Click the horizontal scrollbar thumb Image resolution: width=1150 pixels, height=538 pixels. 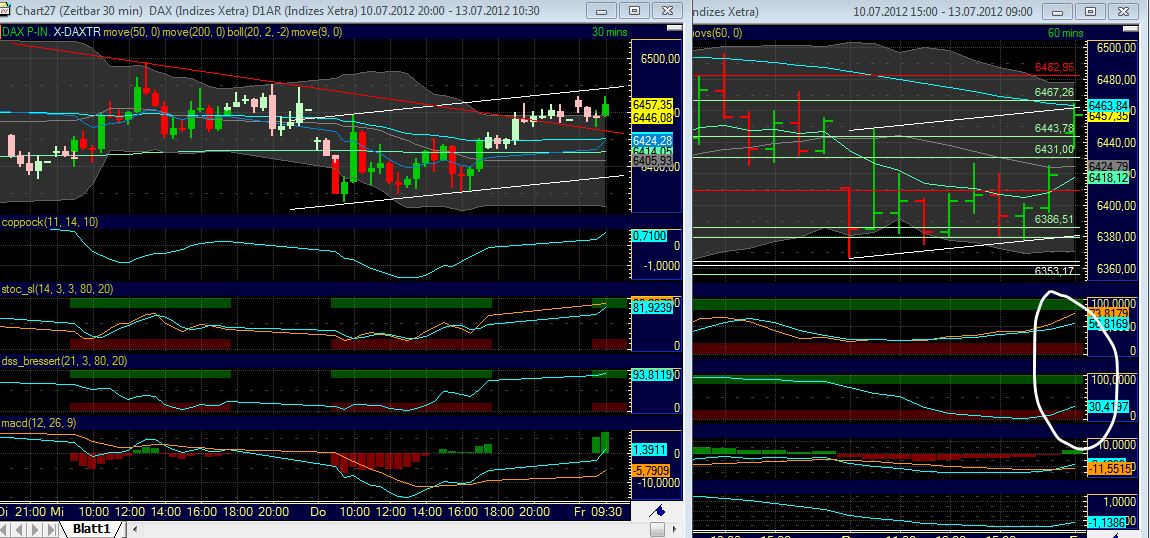pyautogui.click(x=657, y=528)
